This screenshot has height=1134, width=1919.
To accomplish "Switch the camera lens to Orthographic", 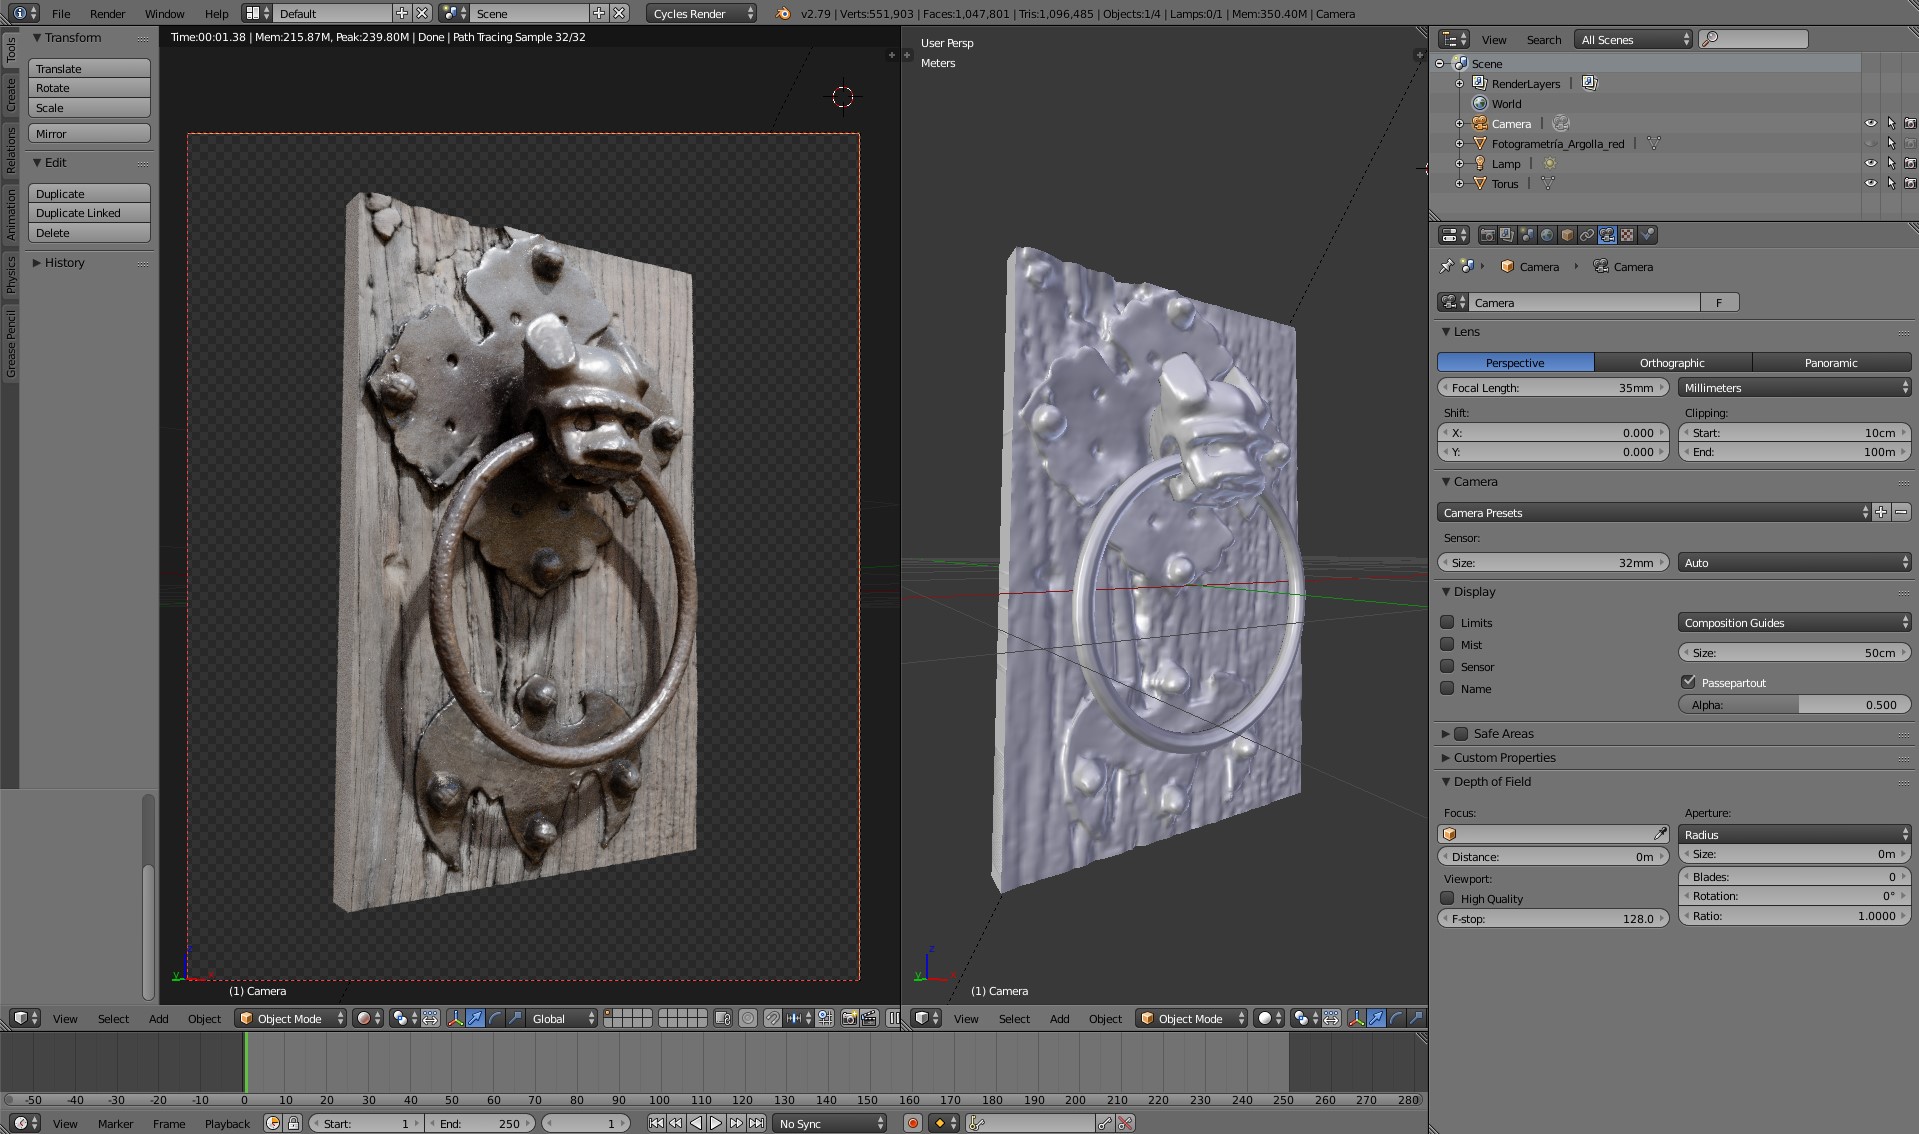I will (x=1671, y=362).
